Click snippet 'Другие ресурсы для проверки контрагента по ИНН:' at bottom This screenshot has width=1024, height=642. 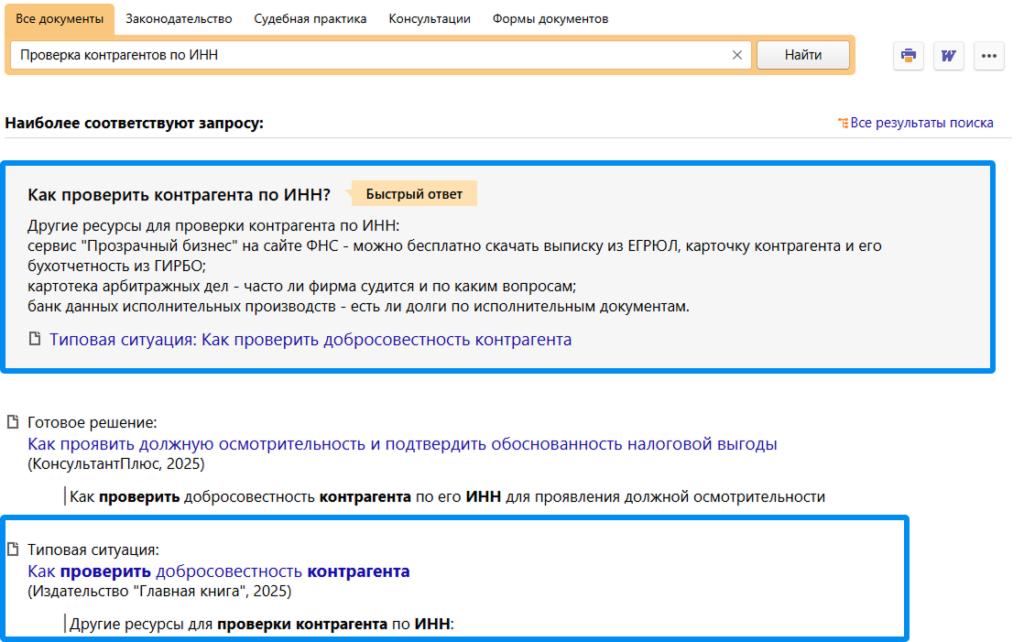tap(262, 624)
